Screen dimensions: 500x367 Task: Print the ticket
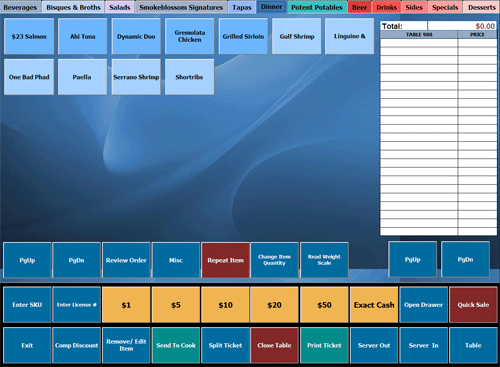(x=324, y=345)
